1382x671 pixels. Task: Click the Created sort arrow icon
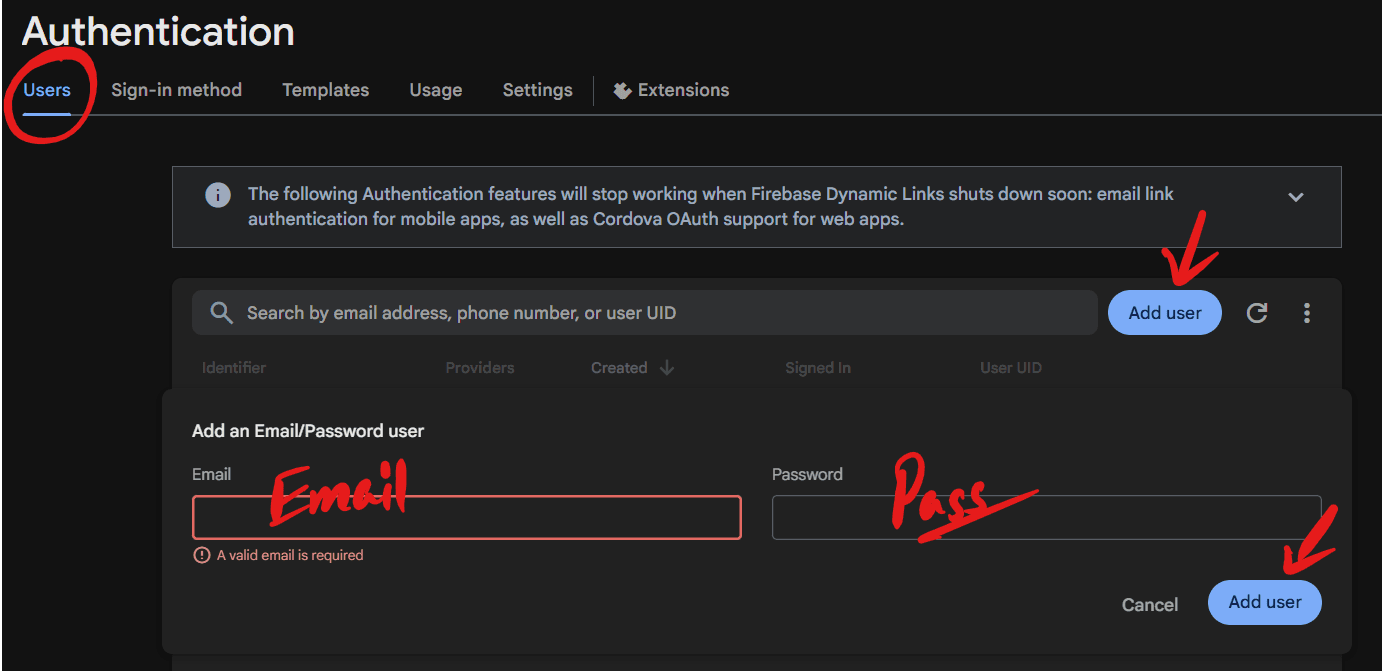click(667, 368)
